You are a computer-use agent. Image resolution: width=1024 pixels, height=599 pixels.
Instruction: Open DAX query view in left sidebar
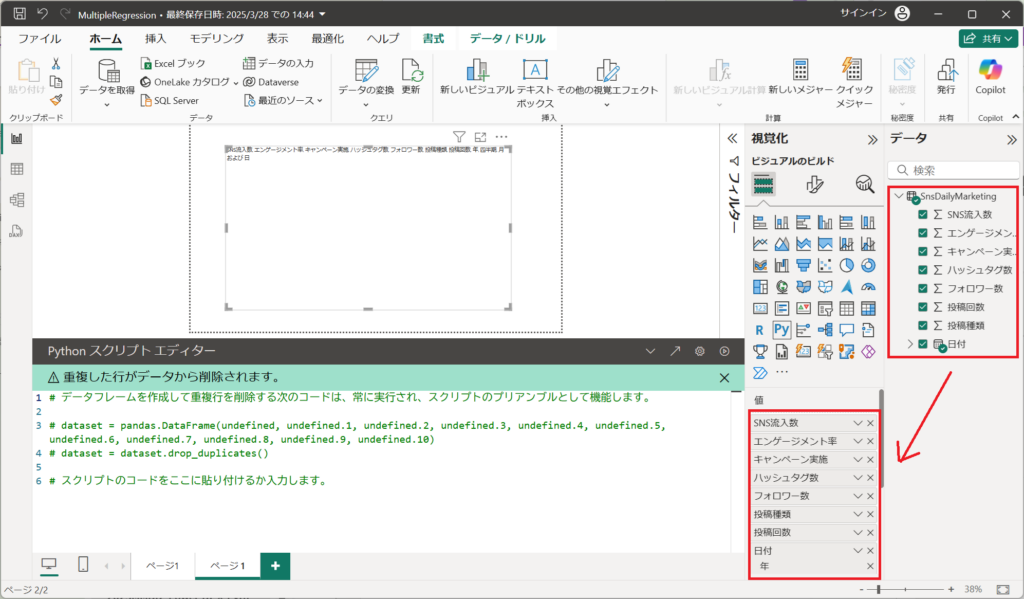point(17,231)
